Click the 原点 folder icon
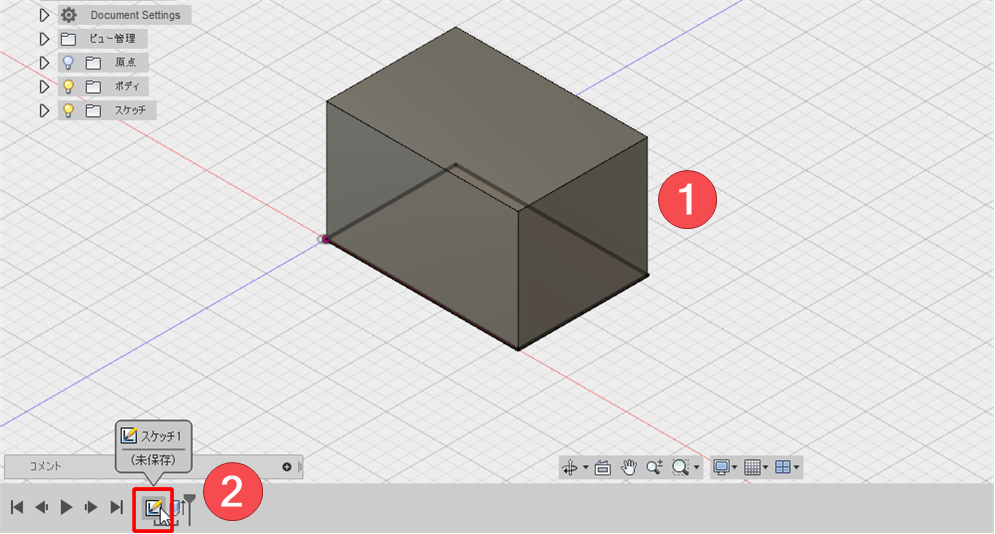Image resolution: width=995 pixels, height=534 pixels. pyautogui.click(x=93, y=62)
